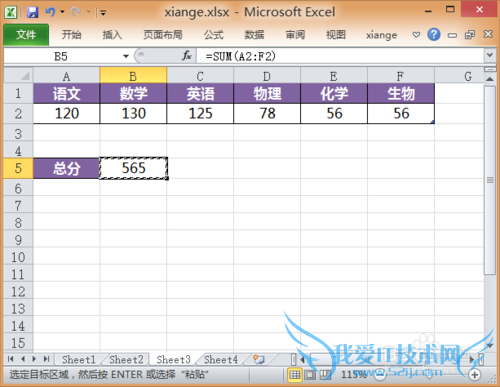Switch to Page Break Preview icon

[325, 375]
